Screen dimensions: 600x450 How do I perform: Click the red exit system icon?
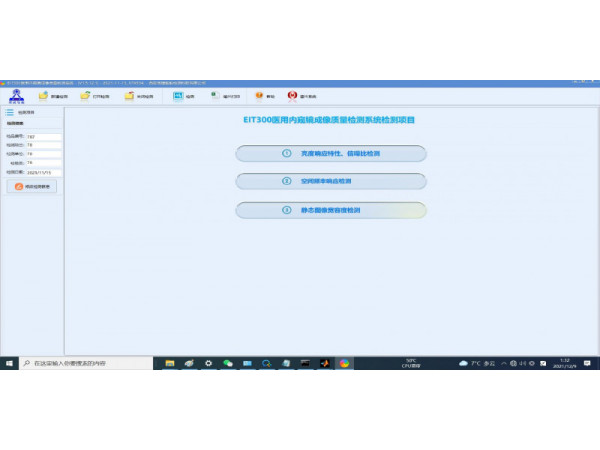293,96
